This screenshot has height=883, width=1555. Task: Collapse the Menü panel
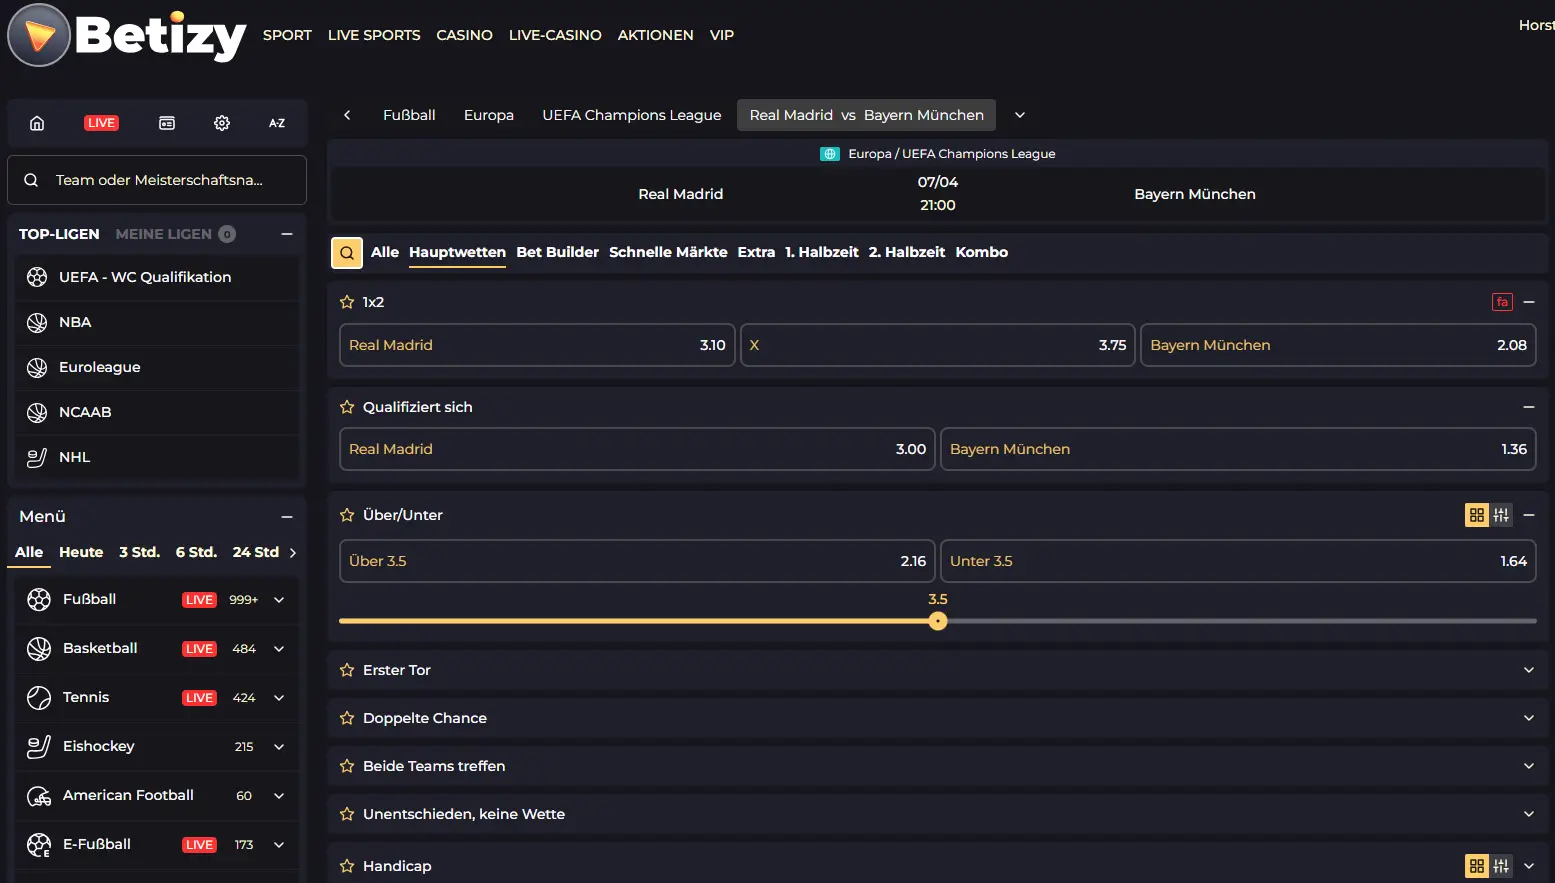coord(287,516)
